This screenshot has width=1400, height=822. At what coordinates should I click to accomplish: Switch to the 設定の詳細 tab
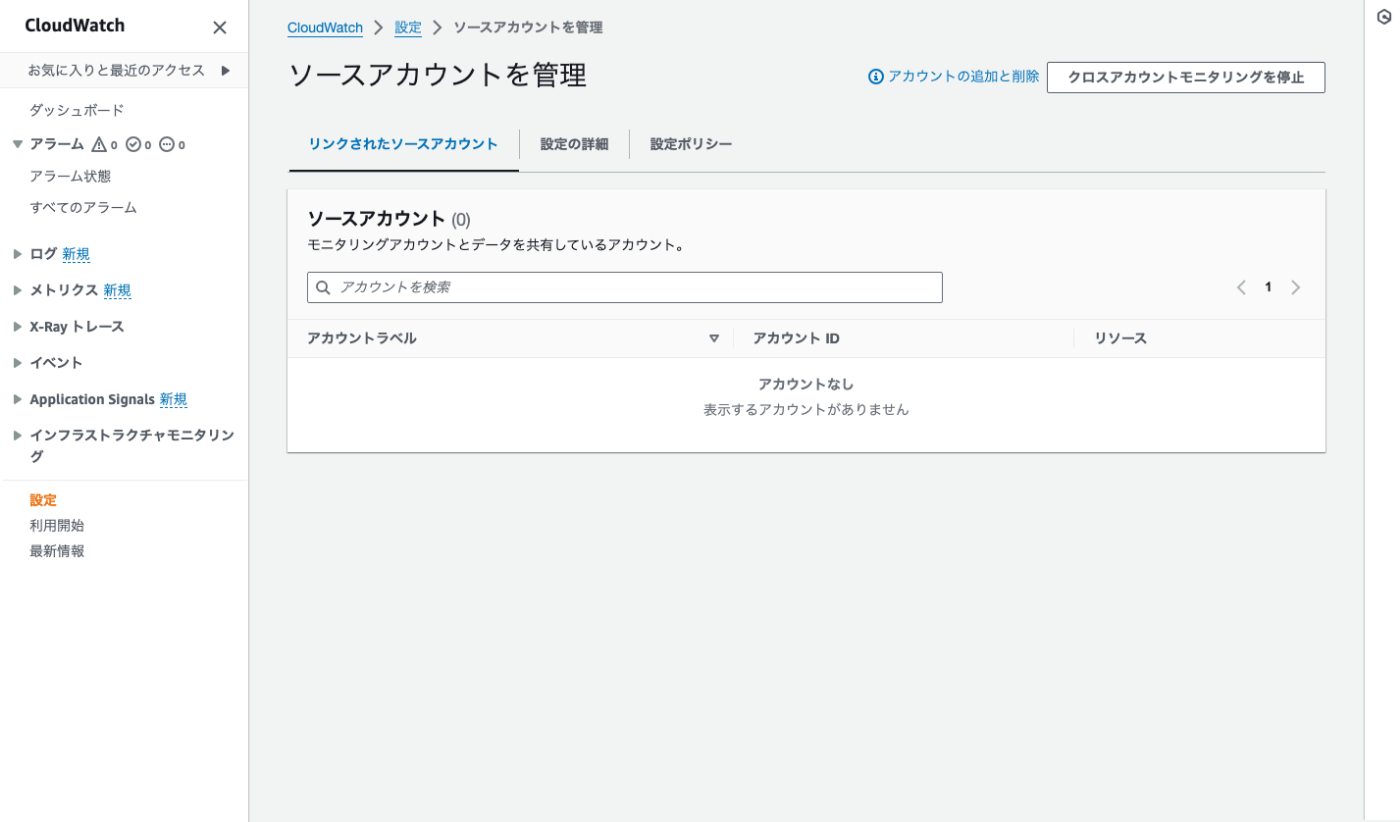click(x=574, y=145)
